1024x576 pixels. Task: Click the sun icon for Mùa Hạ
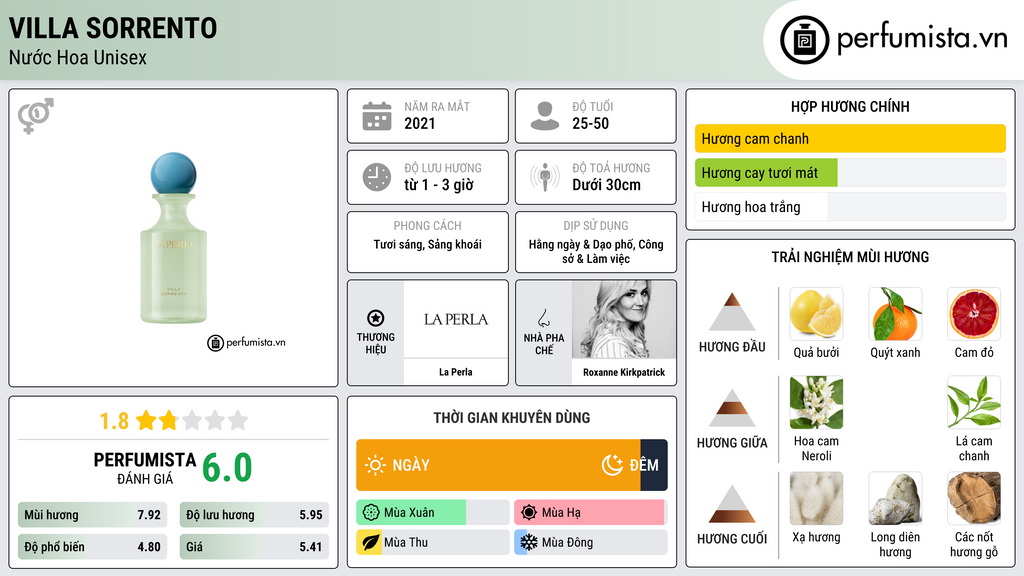(529, 513)
